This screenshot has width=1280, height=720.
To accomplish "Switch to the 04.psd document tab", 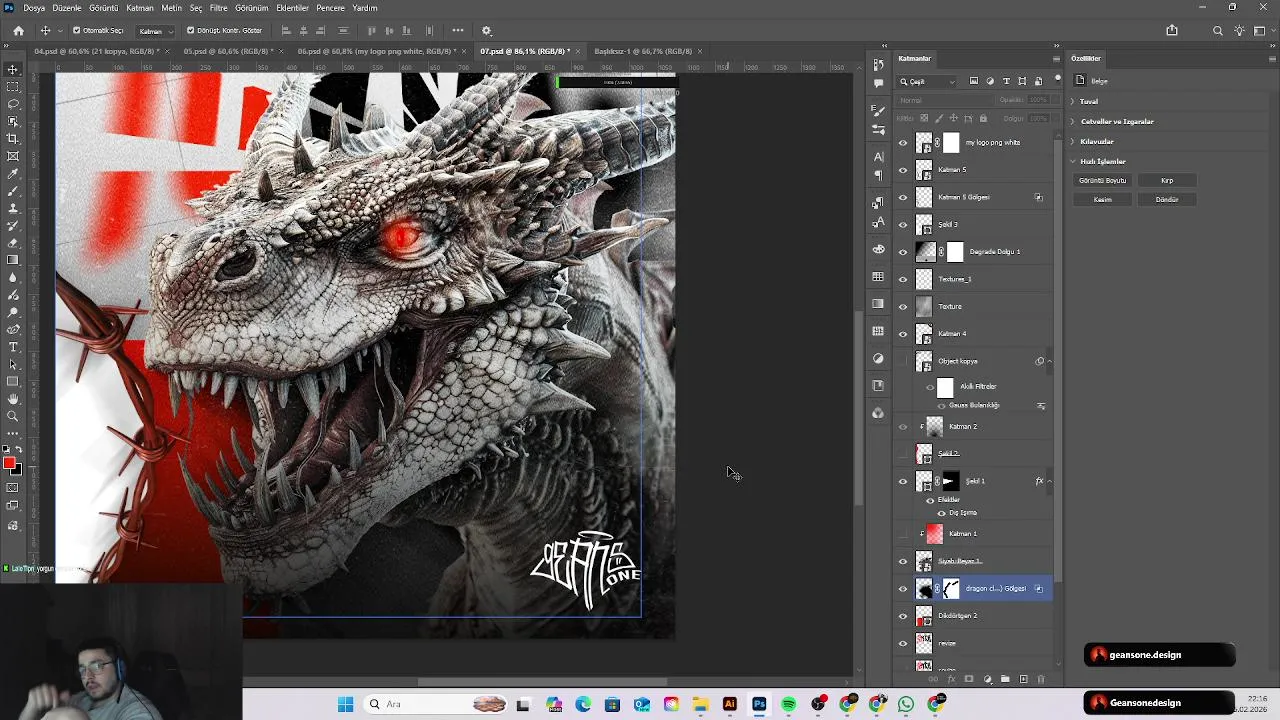I will pyautogui.click(x=96, y=51).
